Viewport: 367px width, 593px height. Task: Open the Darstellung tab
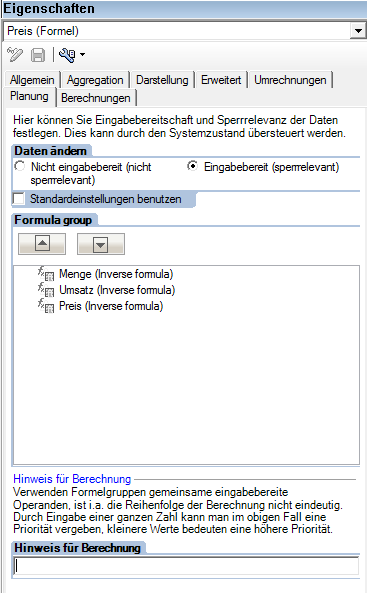pos(162,80)
